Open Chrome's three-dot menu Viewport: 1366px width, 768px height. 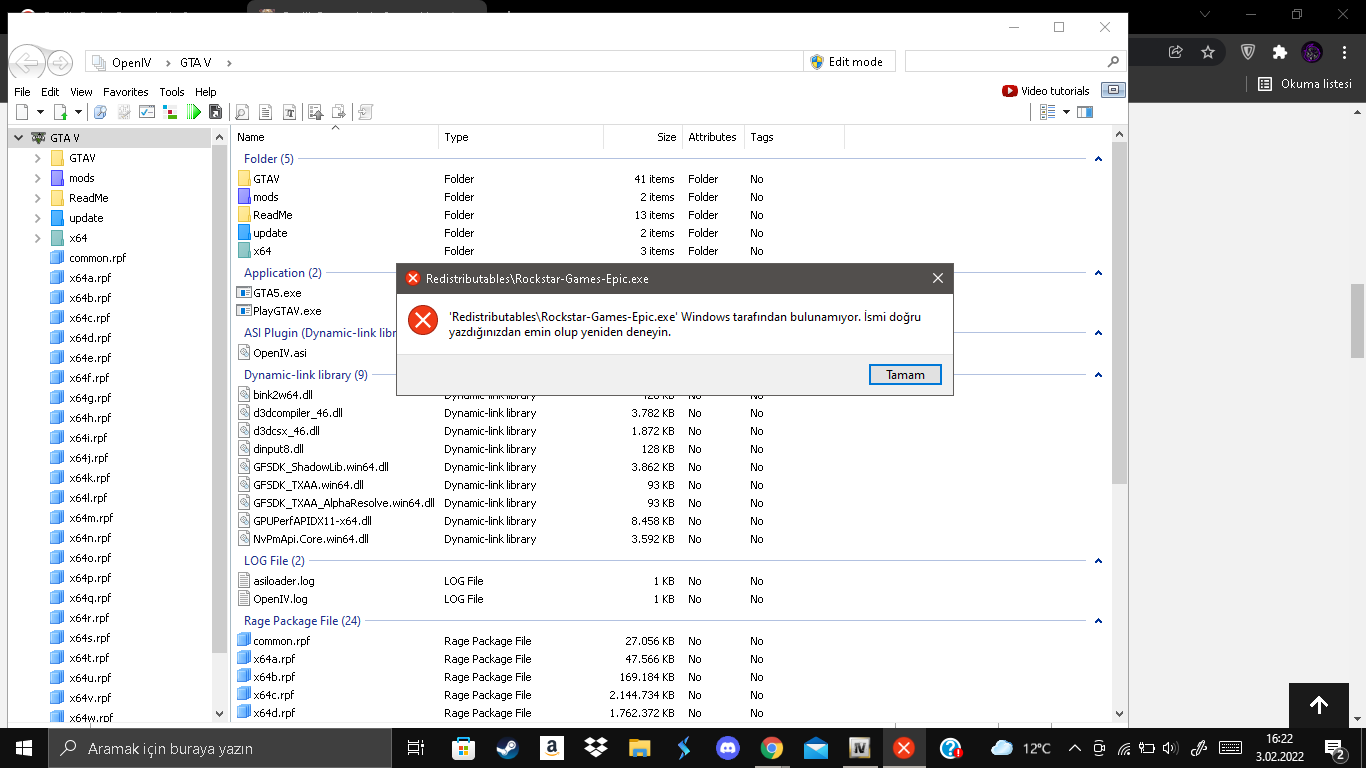pos(1345,52)
